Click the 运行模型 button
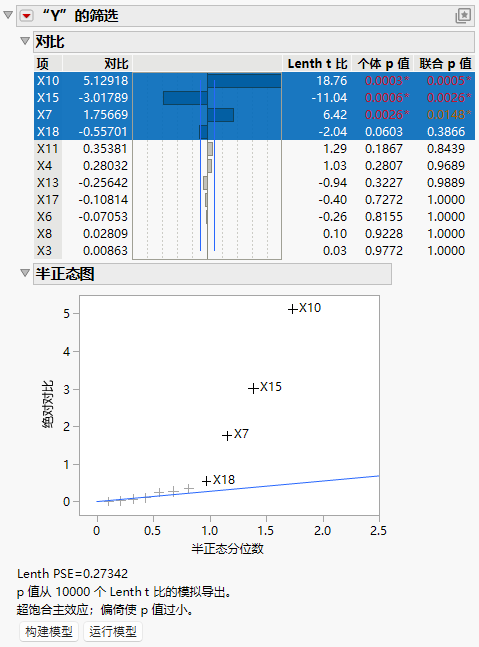479x647 pixels. point(113,631)
